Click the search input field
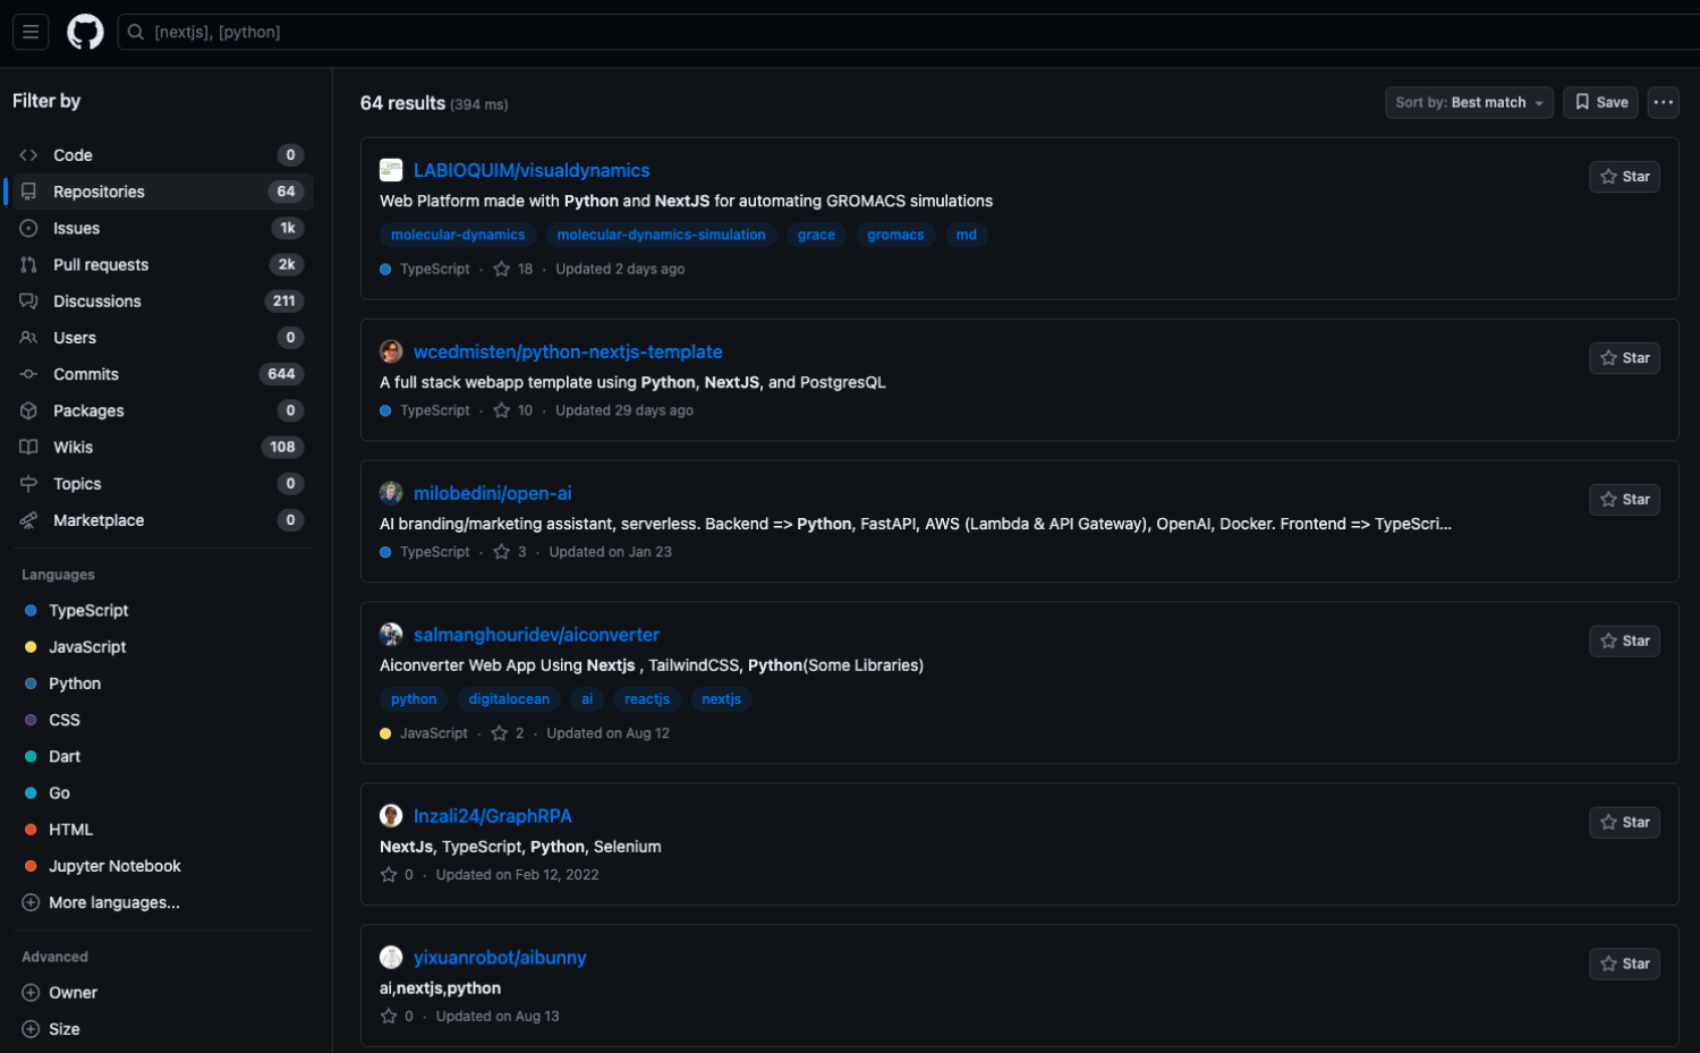Screen dimensions: 1700x1053 600,31
